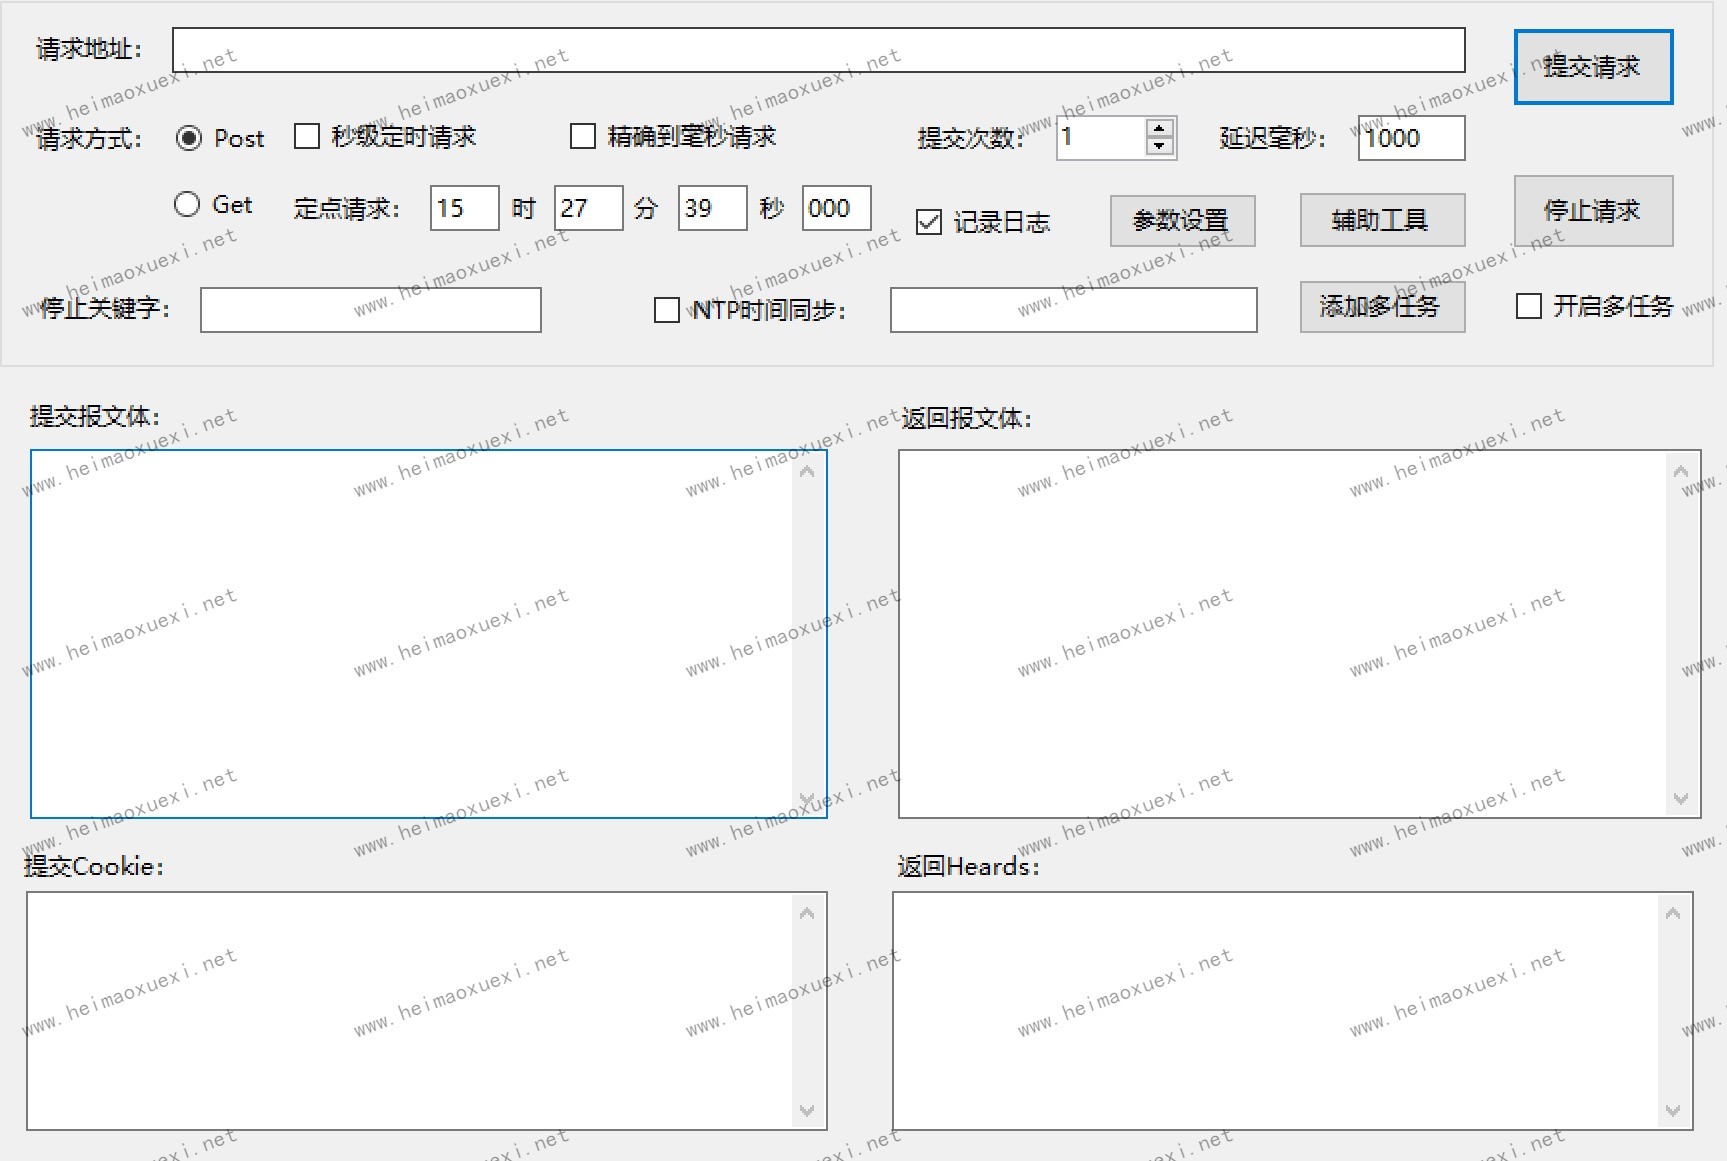Increase 提交次数 with up arrow
Image resolution: width=1727 pixels, height=1161 pixels.
[1159, 128]
